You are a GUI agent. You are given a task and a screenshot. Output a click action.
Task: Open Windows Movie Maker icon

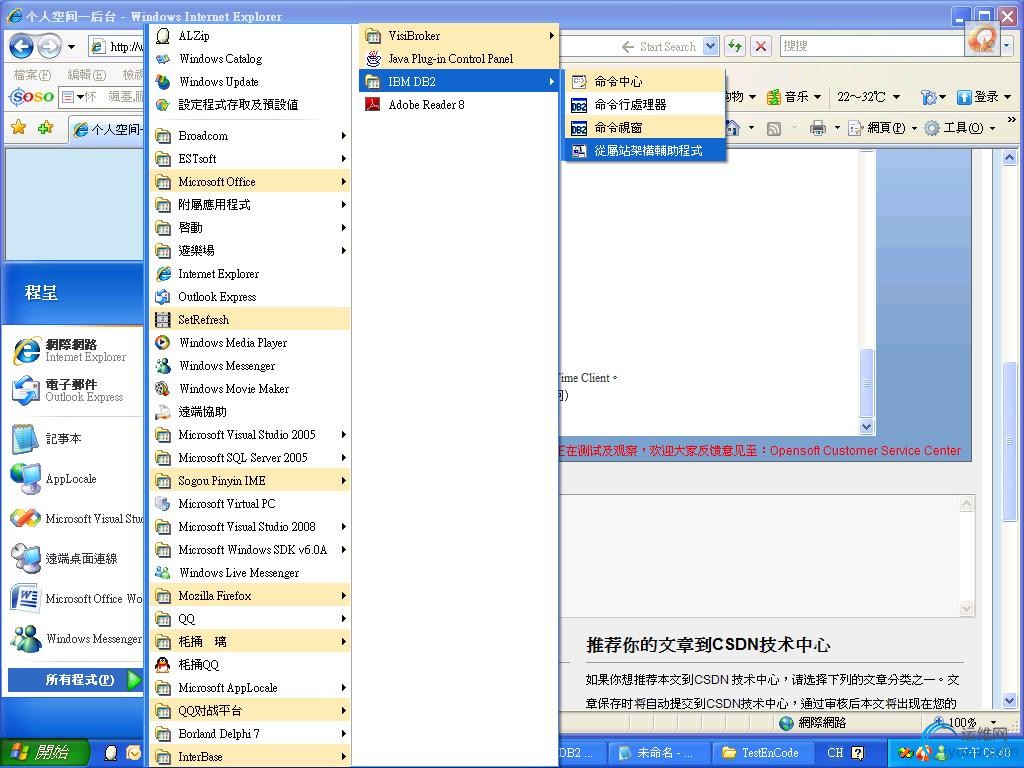pyautogui.click(x=163, y=389)
